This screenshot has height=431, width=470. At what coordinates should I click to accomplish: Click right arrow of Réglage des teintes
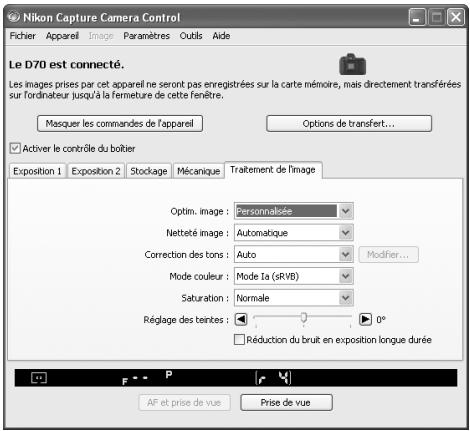365,319
